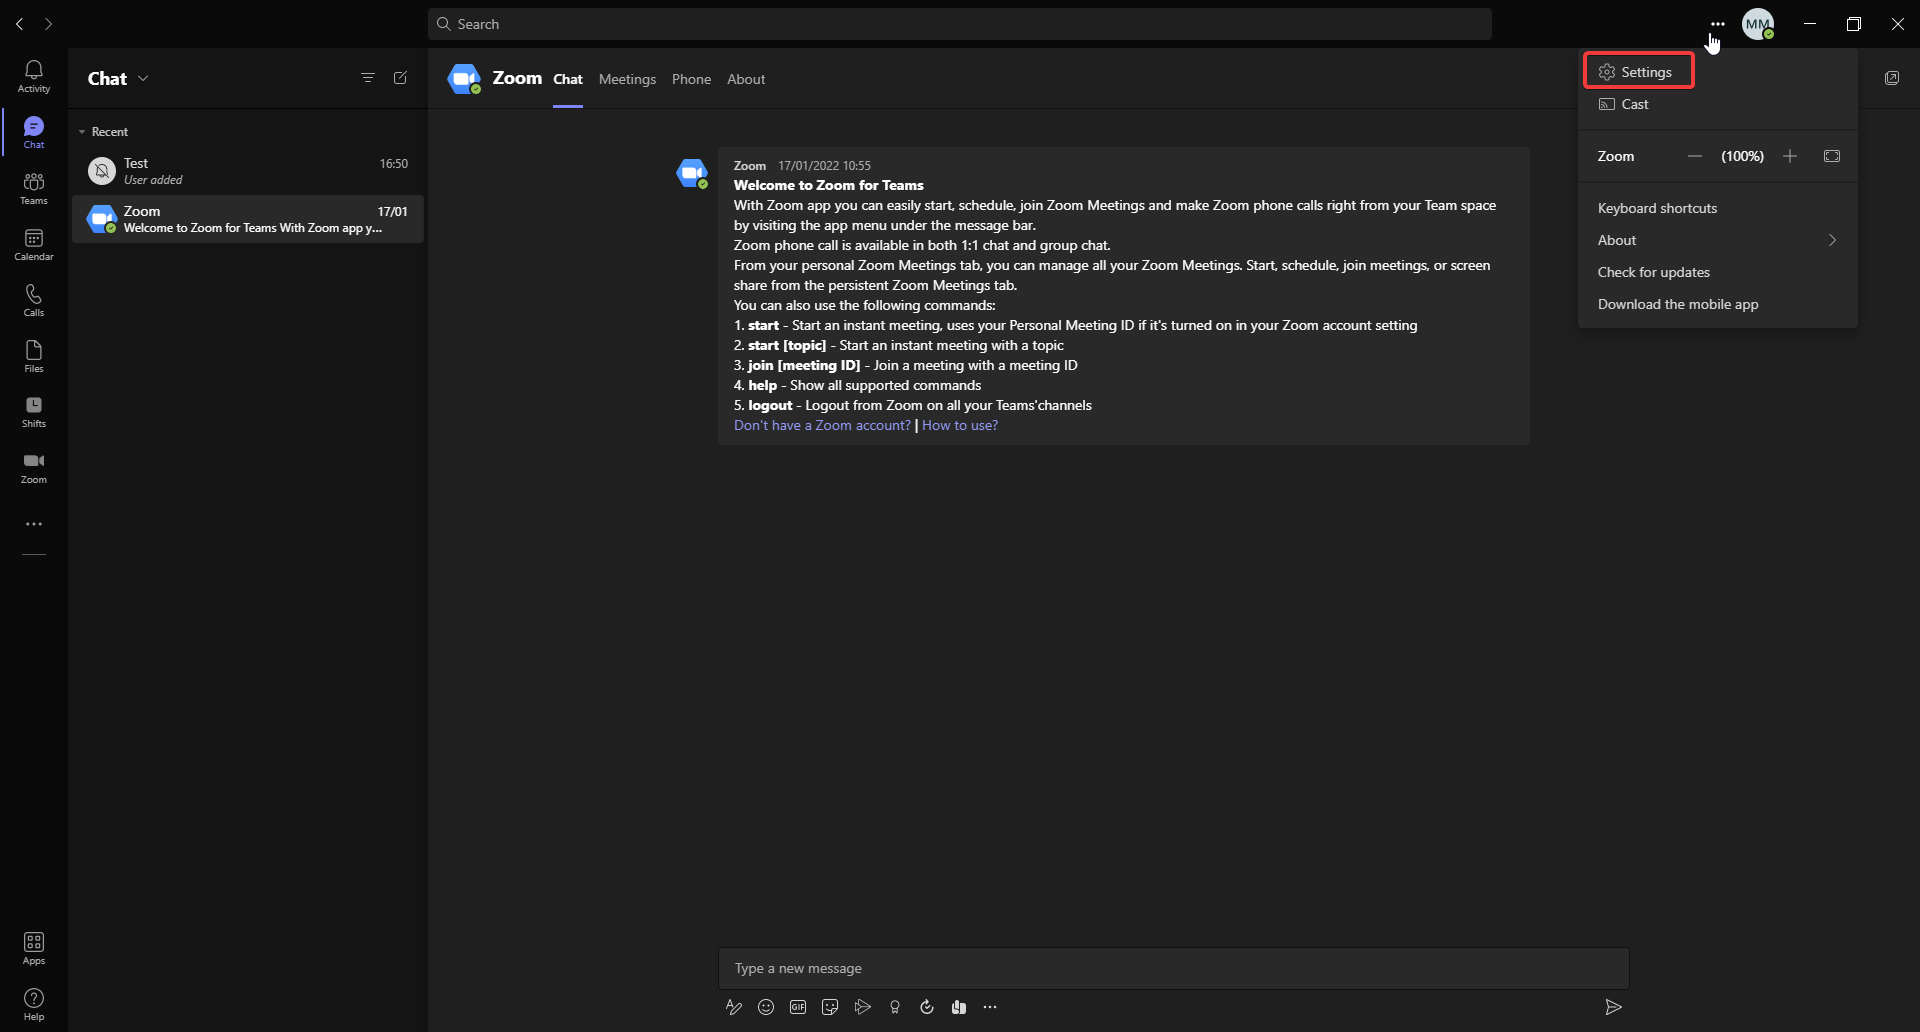
Task: Open the MM profile avatar menu
Action: tap(1758, 24)
